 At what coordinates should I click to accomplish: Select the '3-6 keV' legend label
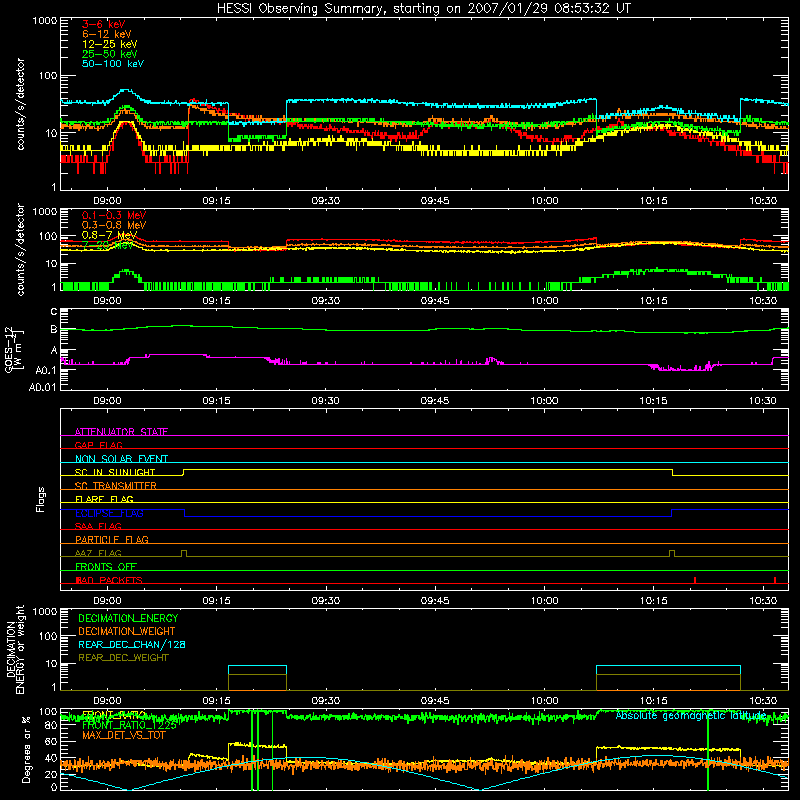pyautogui.click(x=103, y=24)
